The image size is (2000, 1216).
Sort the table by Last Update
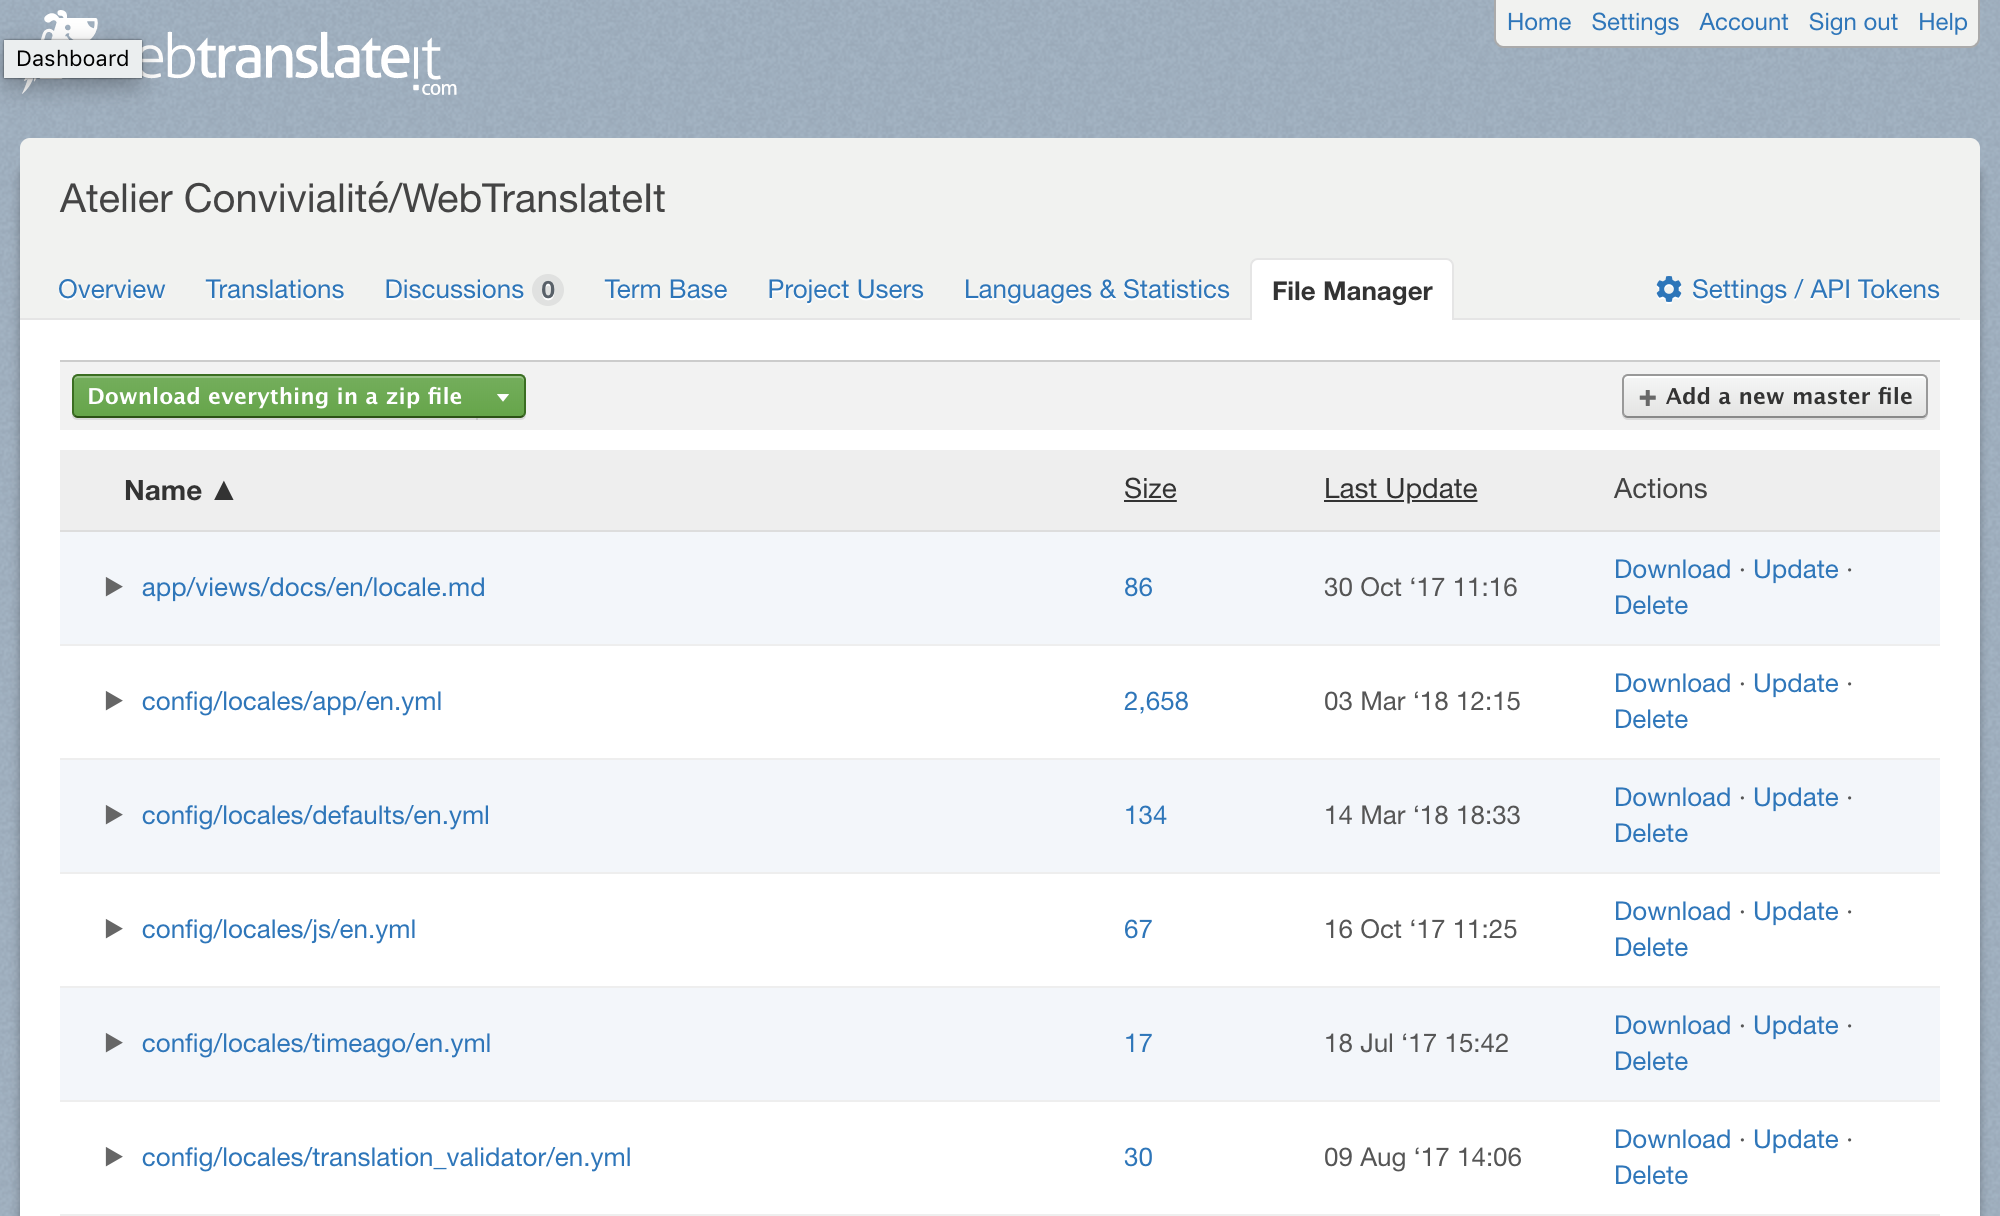click(x=1400, y=489)
